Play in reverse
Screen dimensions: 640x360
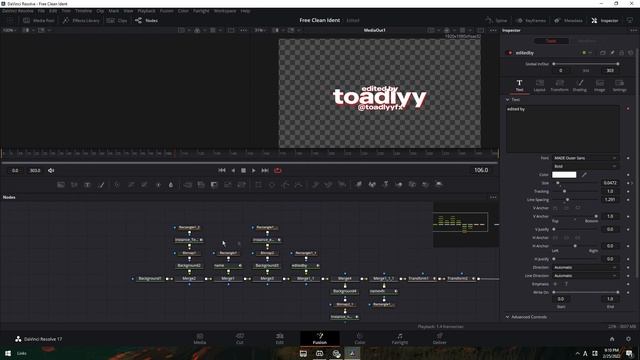tap(233, 170)
